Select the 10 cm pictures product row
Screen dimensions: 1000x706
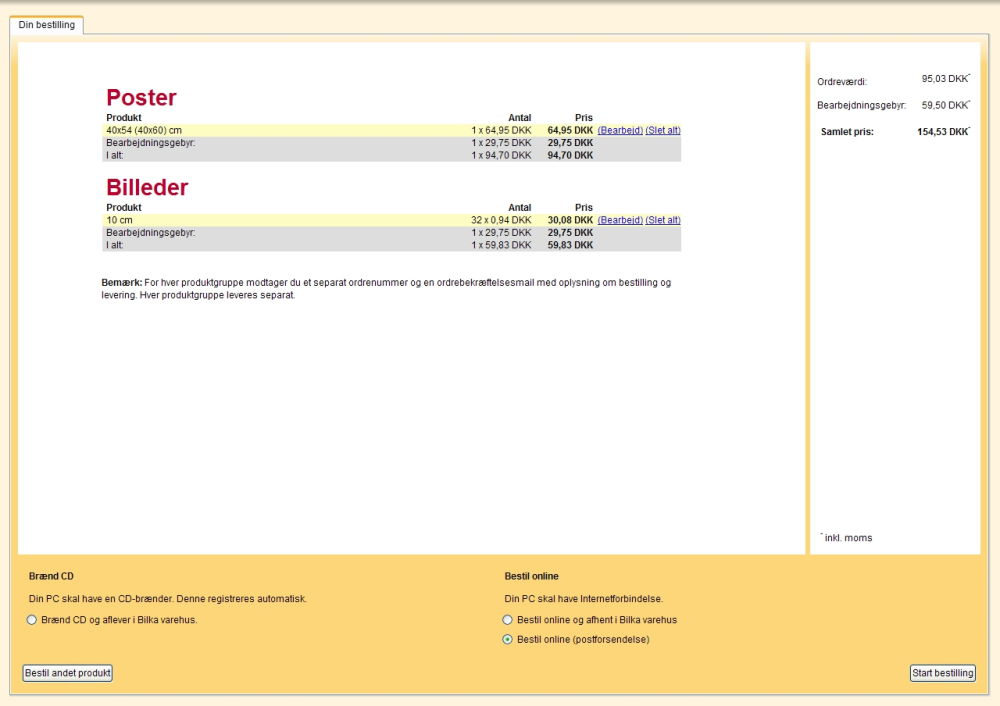click(x=392, y=220)
